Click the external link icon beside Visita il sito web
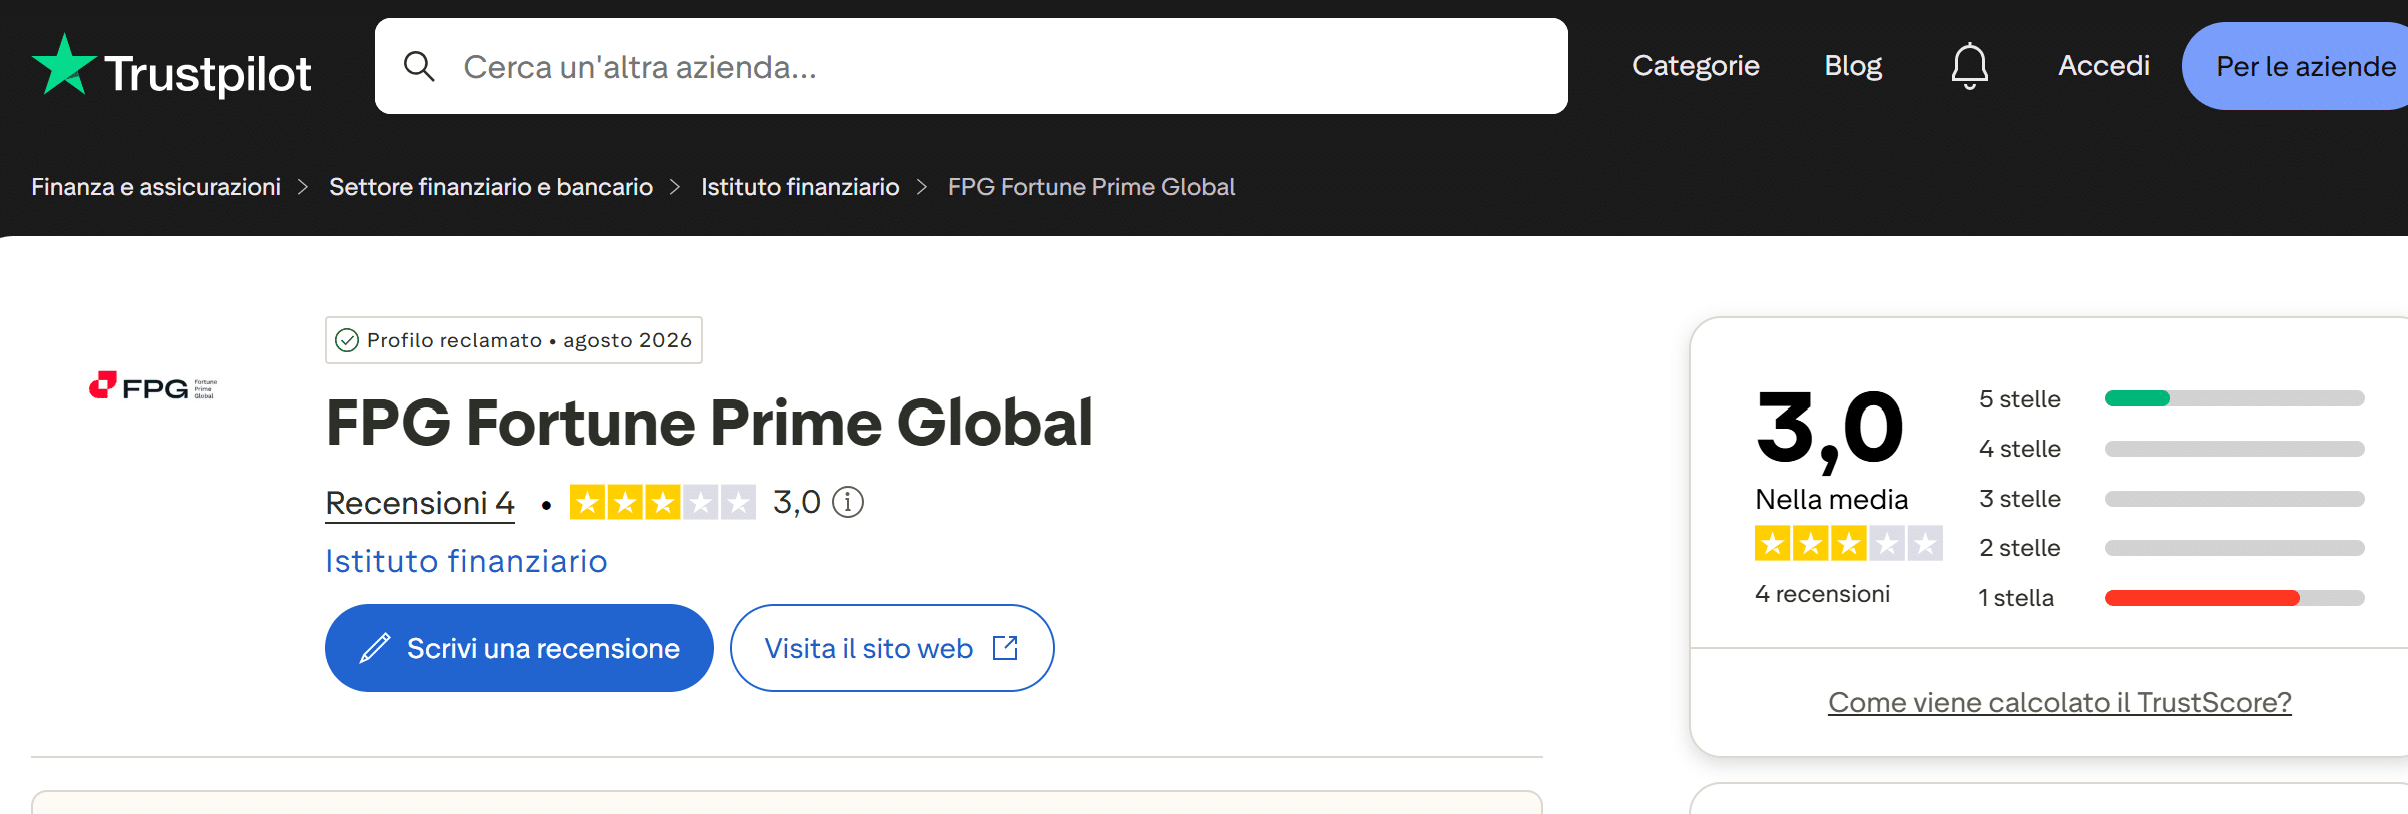This screenshot has width=2408, height=814. [x=1005, y=648]
